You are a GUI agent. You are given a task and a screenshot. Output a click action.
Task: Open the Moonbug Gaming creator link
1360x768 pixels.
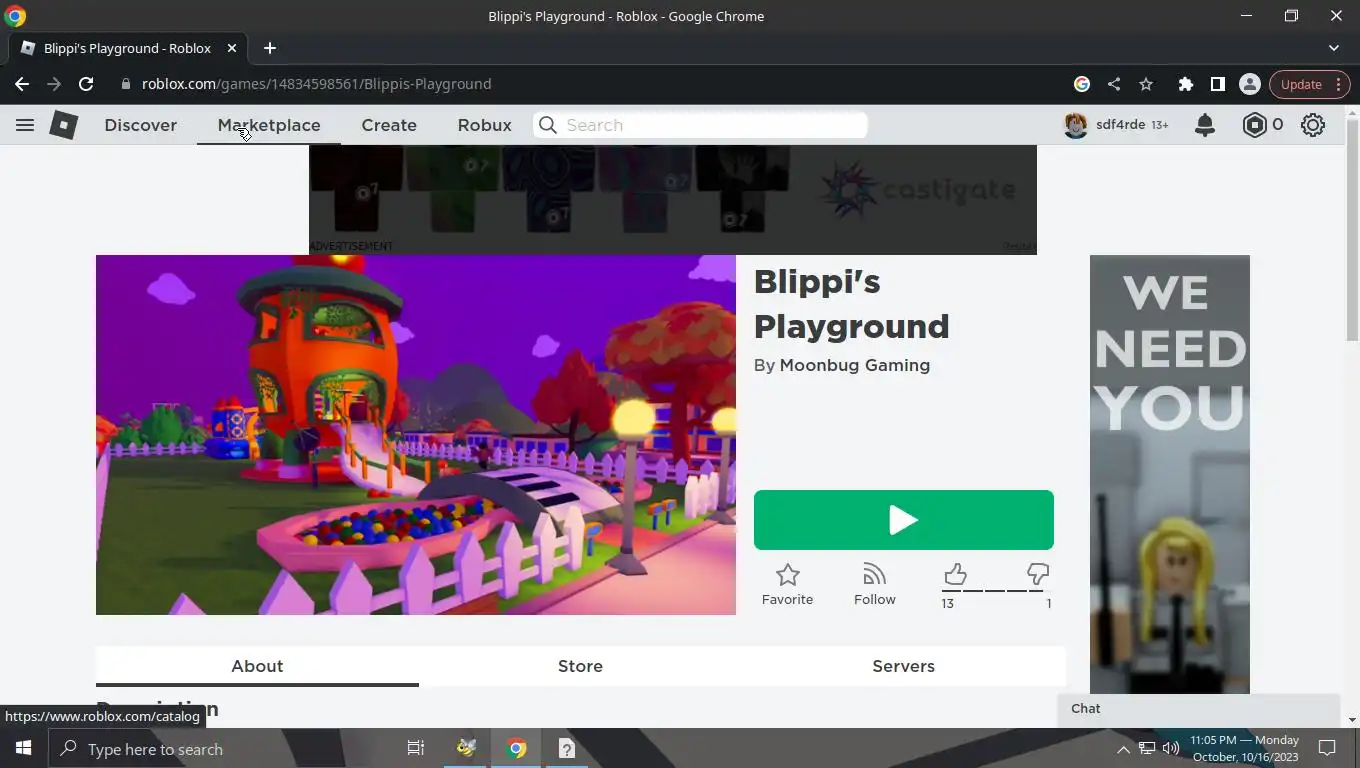point(855,365)
